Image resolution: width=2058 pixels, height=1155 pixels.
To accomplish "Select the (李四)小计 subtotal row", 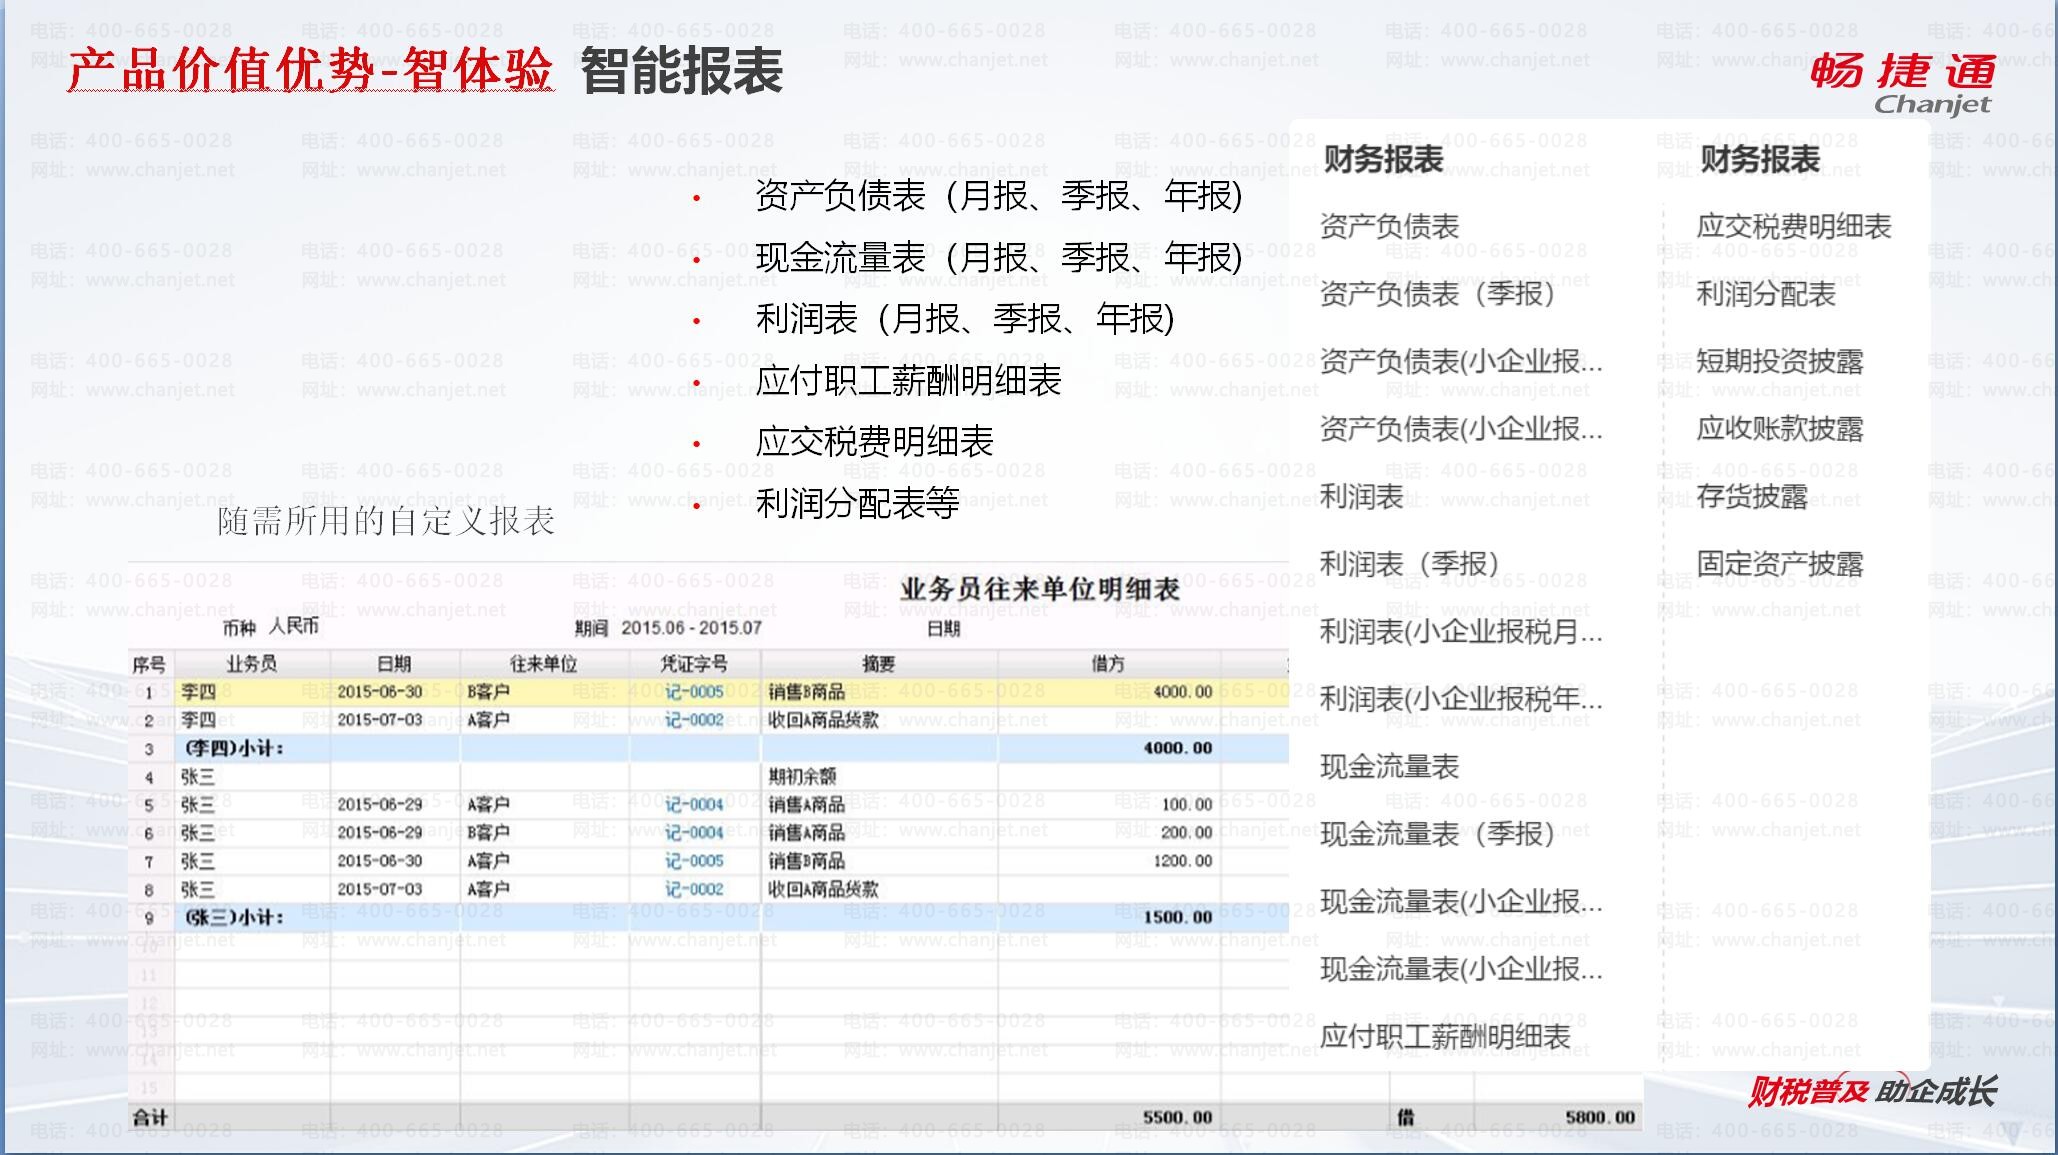I will (x=234, y=748).
